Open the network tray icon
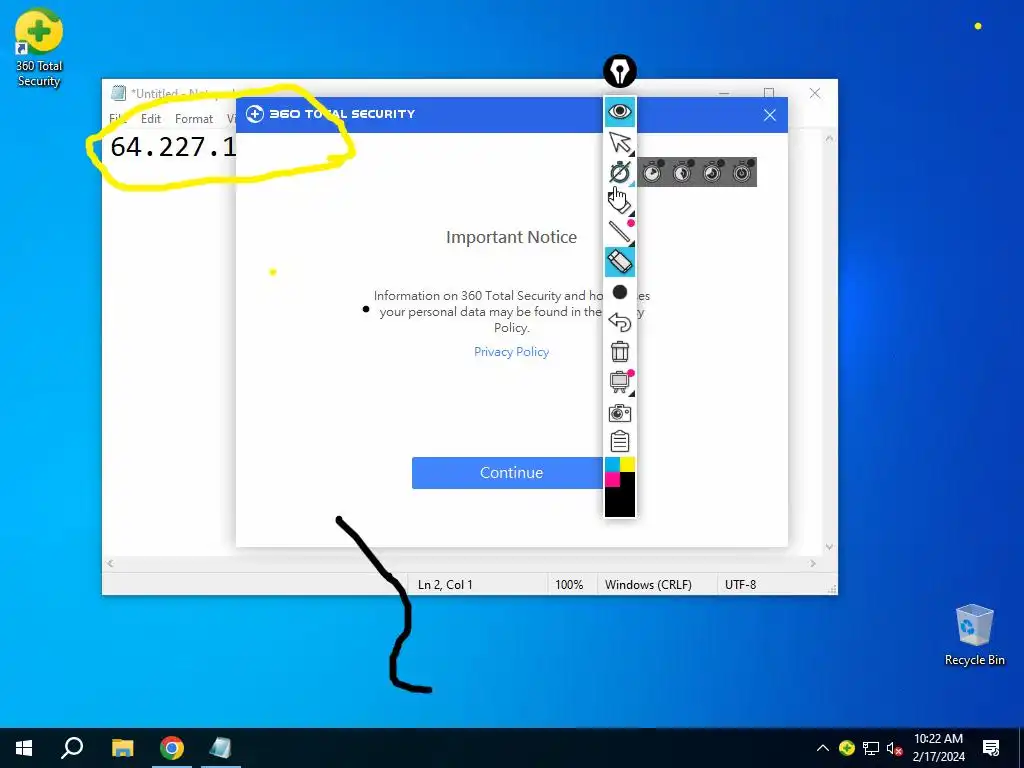The image size is (1024, 768). coord(871,748)
